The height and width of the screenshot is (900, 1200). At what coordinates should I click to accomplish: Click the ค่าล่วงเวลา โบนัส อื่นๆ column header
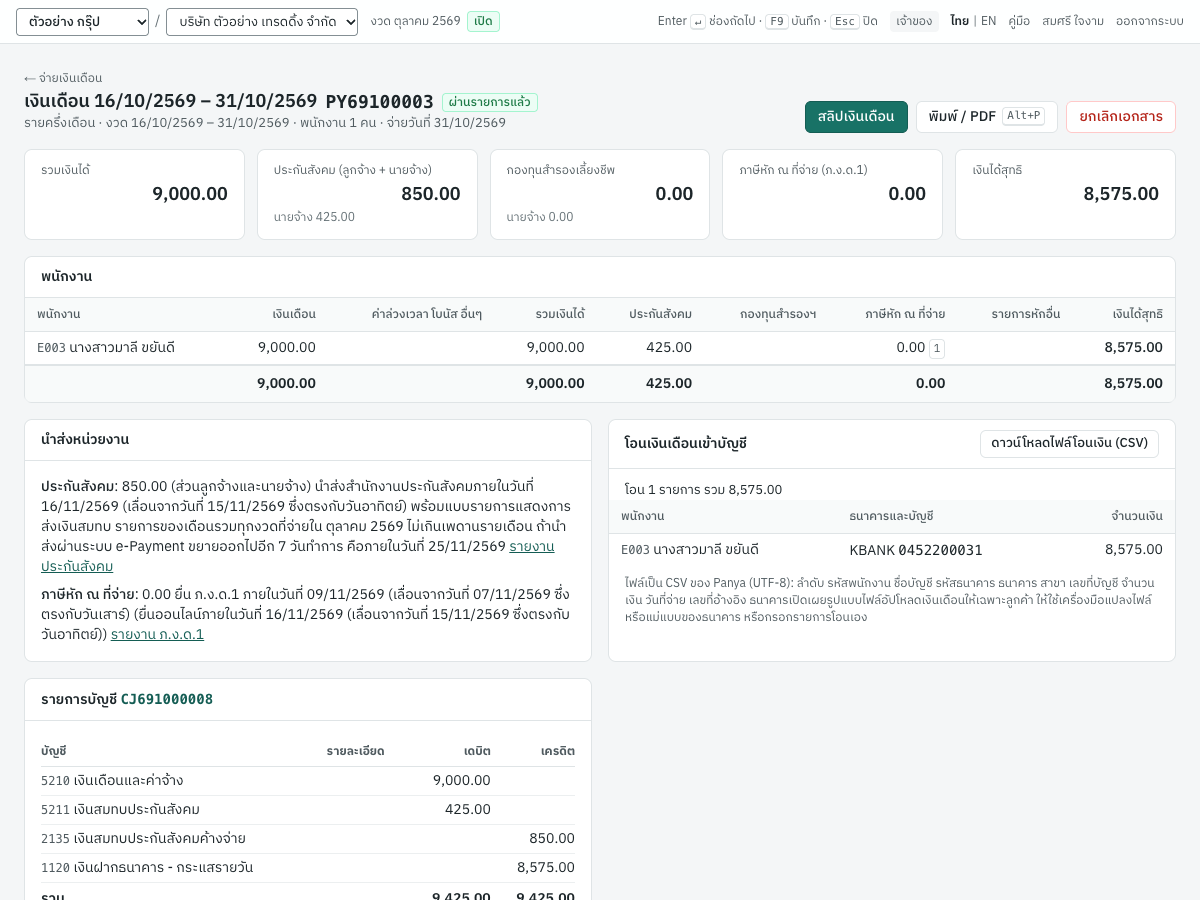pos(427,314)
